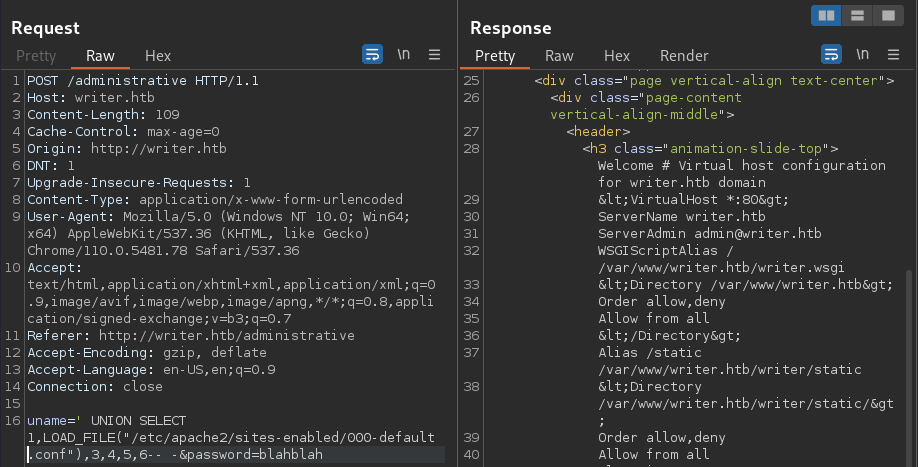Viewport: 918px width, 467px height.
Task: Click 'Order allow,deny' on response line 34
Action: click(x=662, y=301)
